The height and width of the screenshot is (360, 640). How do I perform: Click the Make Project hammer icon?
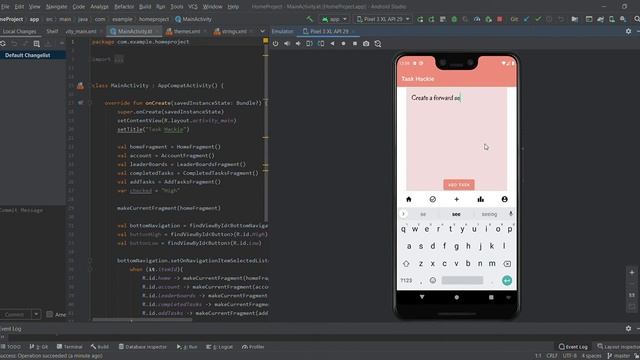click(309, 19)
